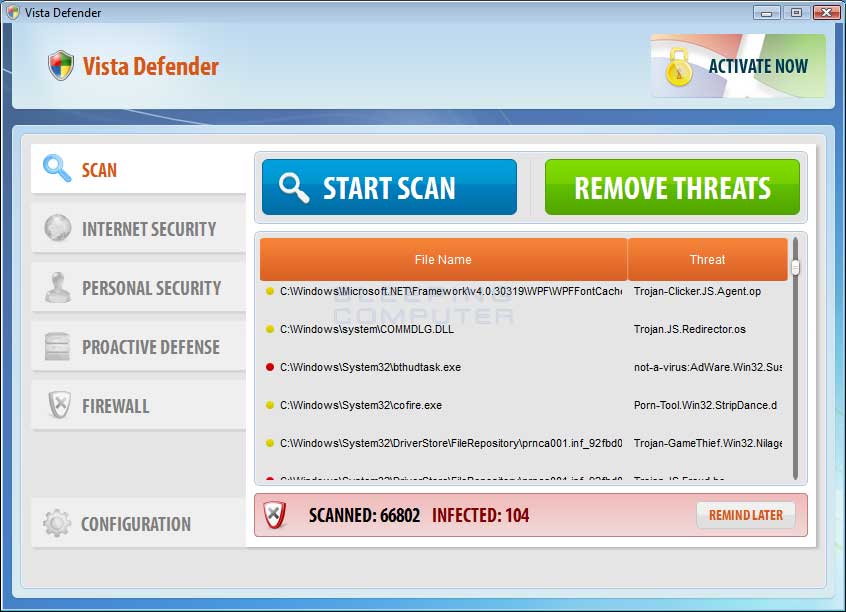This screenshot has width=846, height=612.
Task: Click threat Trojan-Clicker.JS.Agent.op
Action: 697,291
